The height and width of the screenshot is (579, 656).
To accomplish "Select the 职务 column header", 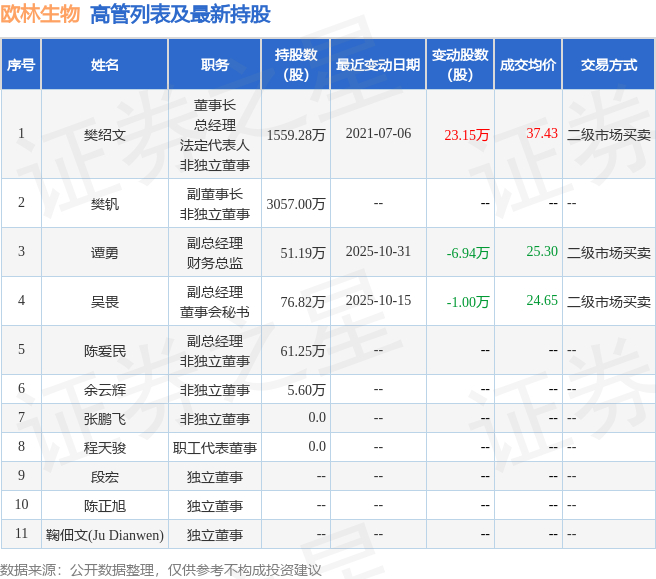I will pos(215,65).
